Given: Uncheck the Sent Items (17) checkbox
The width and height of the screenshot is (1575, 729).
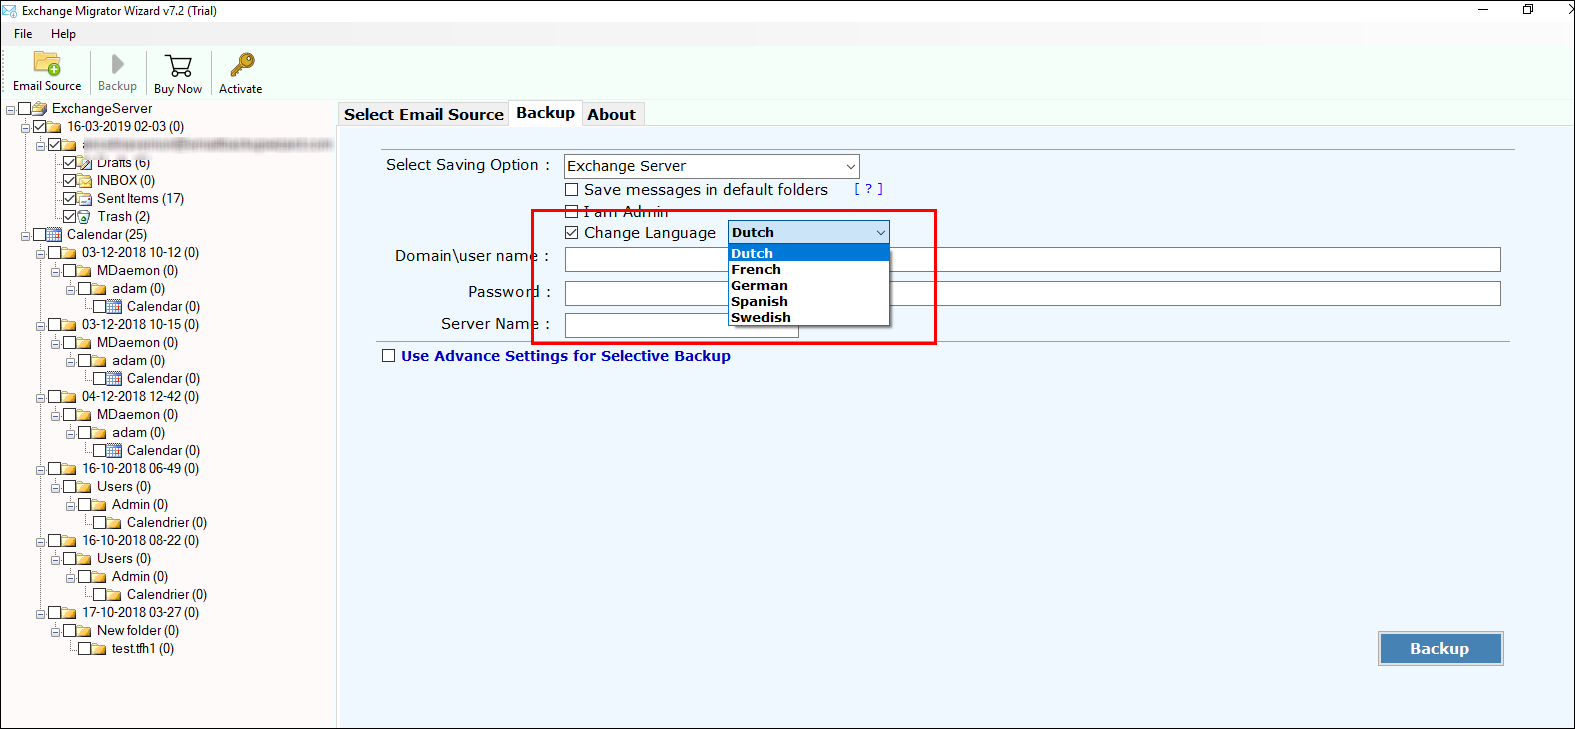Looking at the screenshot, I should click(x=70, y=198).
